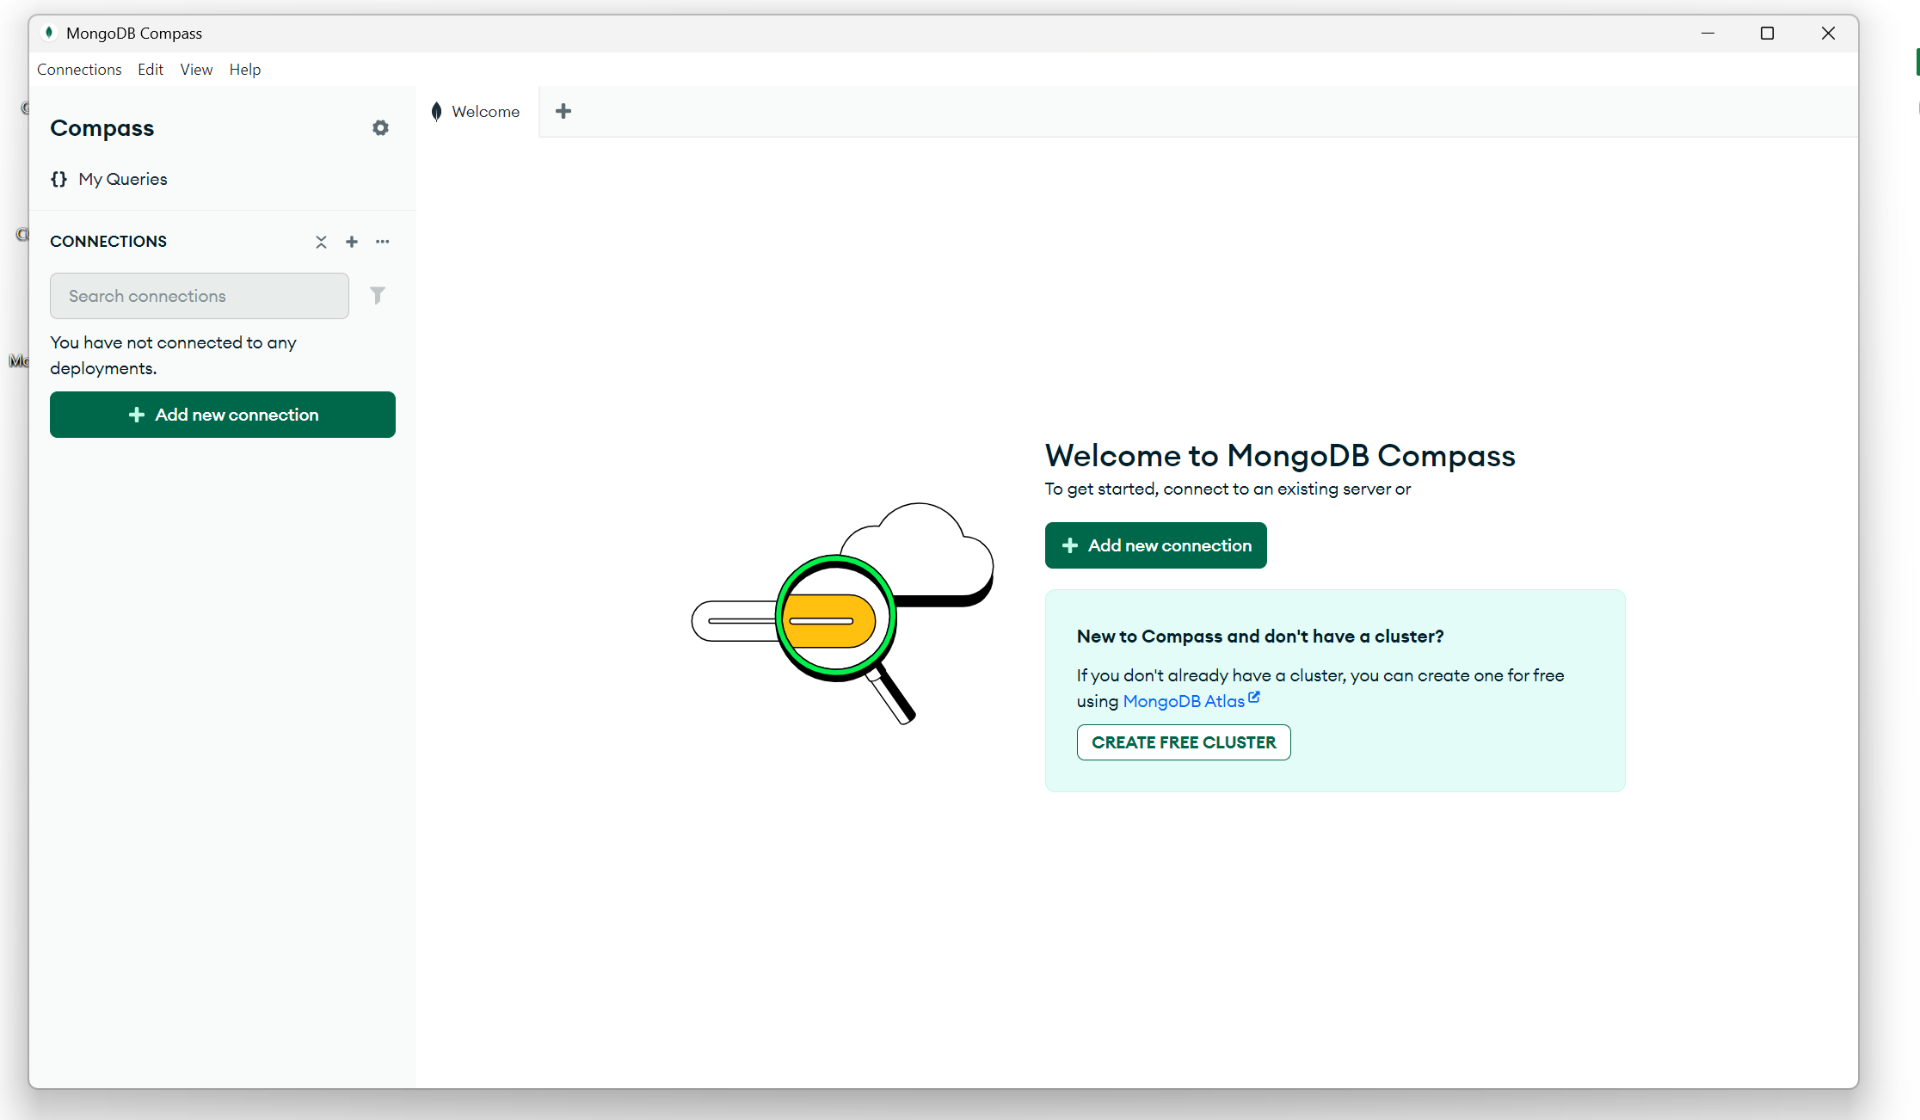
Task: Focus the Search connections field
Action: [x=199, y=296]
